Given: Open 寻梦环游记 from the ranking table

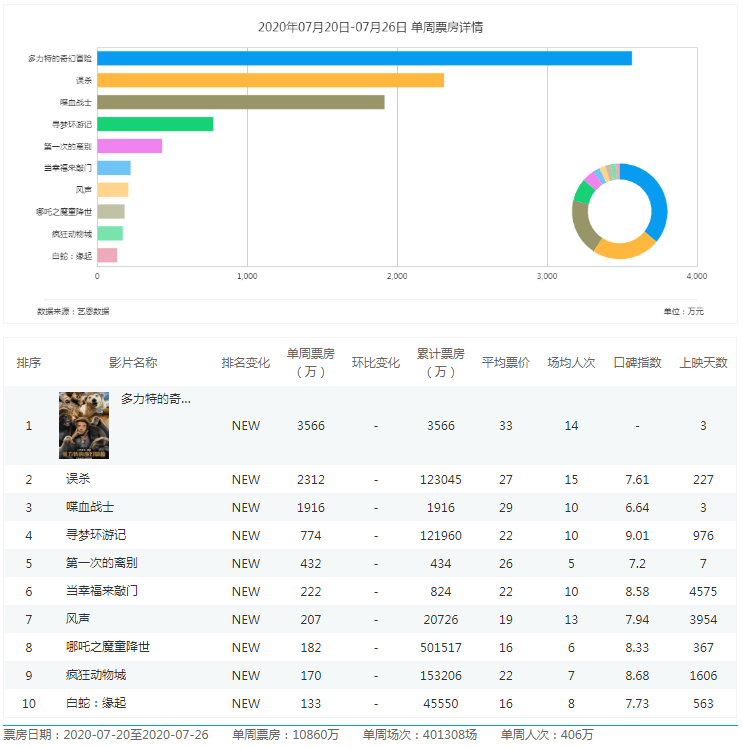Looking at the screenshot, I should (96, 535).
